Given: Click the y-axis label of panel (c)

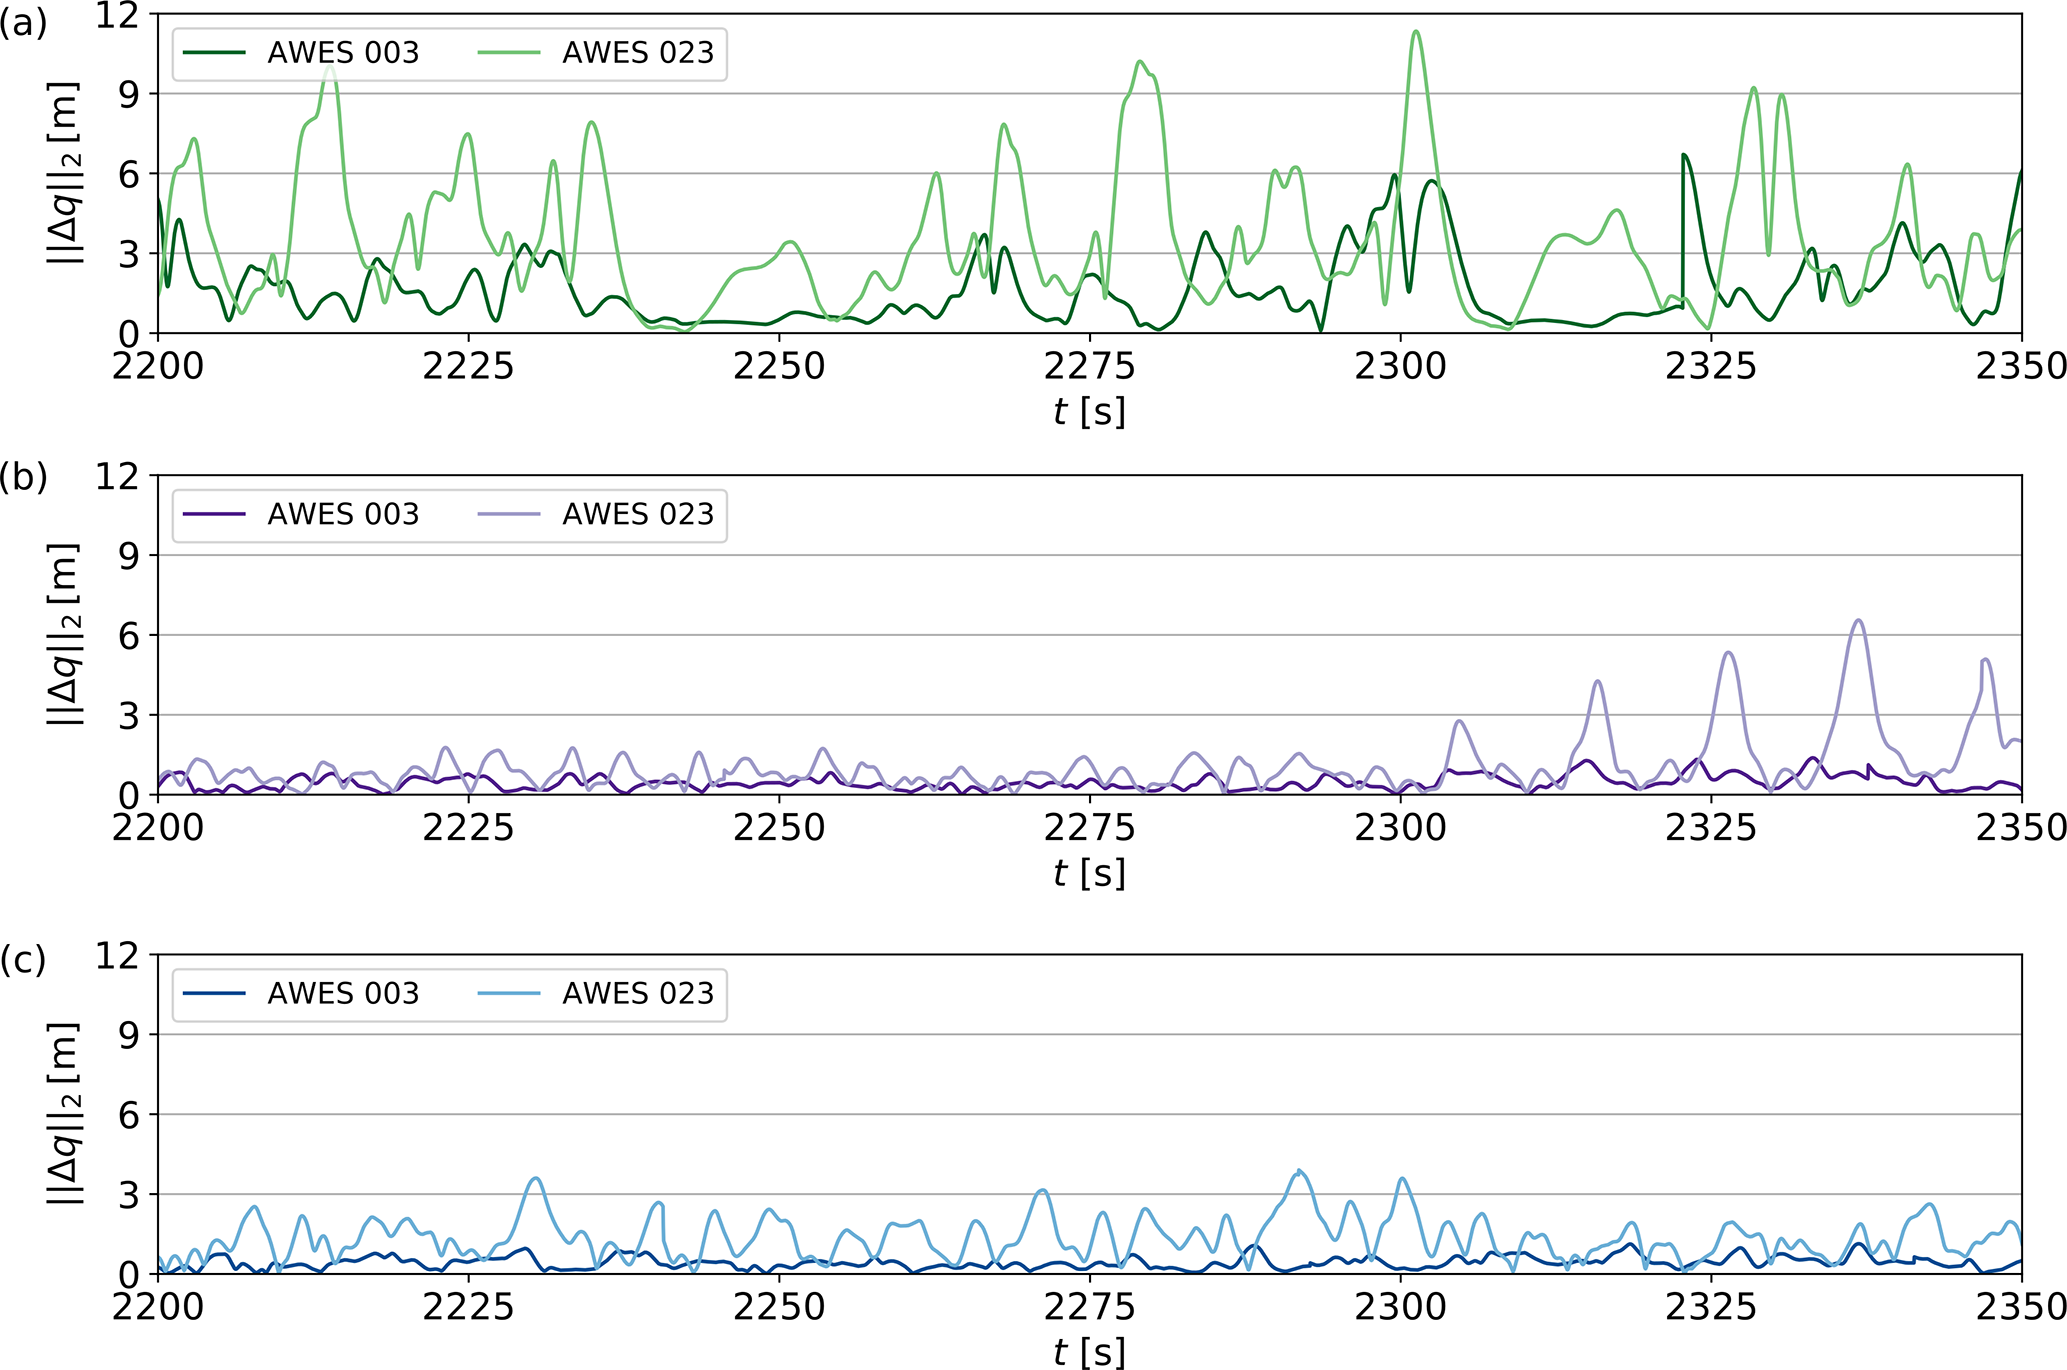Looking at the screenshot, I should pos(64,1113).
